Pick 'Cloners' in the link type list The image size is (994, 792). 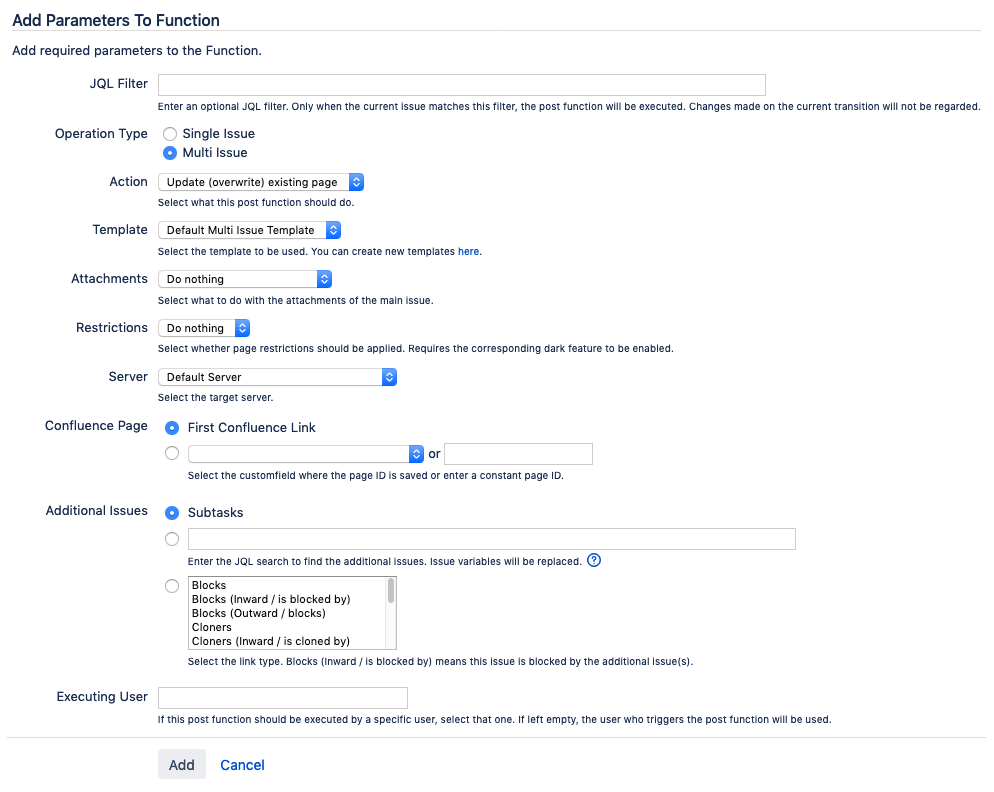tap(212, 627)
